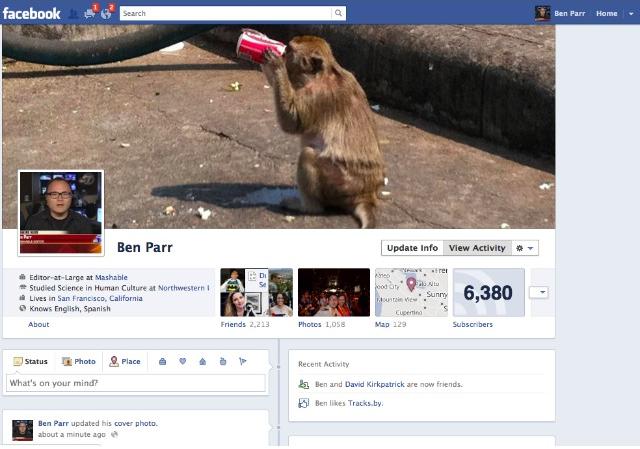Click the What's on your mind field

(x=136, y=383)
